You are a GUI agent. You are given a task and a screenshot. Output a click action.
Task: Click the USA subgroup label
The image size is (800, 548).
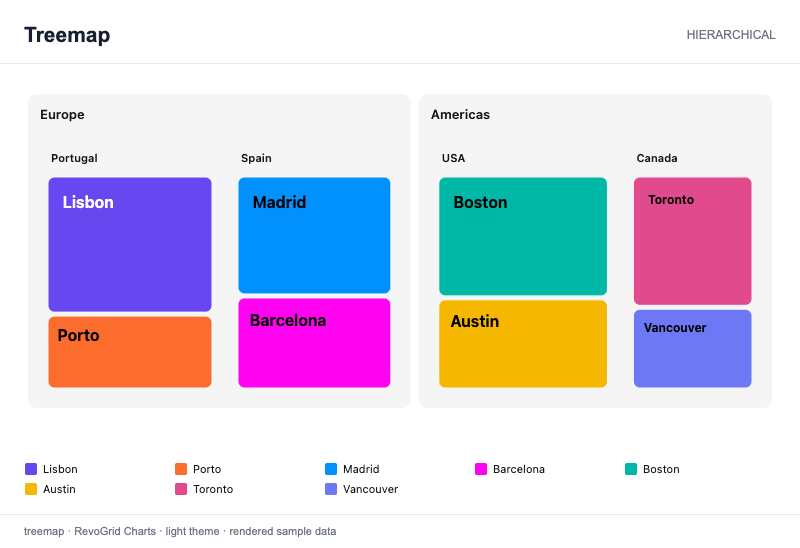(453, 158)
